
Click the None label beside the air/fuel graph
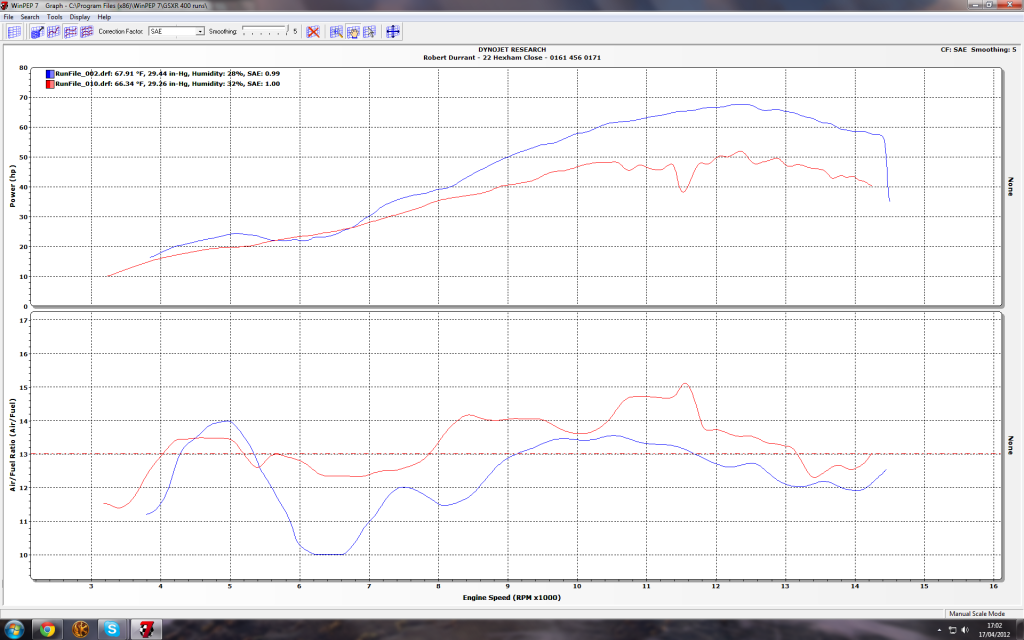pos(1010,445)
